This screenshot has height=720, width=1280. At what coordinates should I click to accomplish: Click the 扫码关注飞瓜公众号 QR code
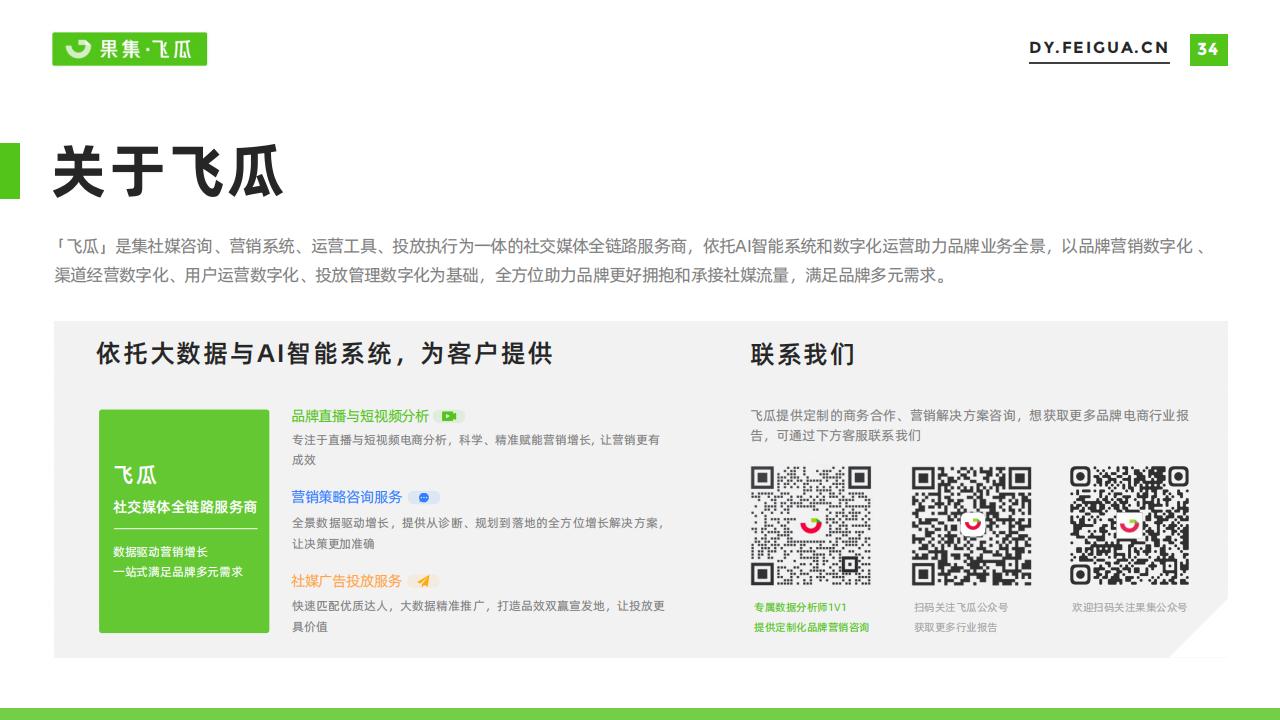click(971, 525)
